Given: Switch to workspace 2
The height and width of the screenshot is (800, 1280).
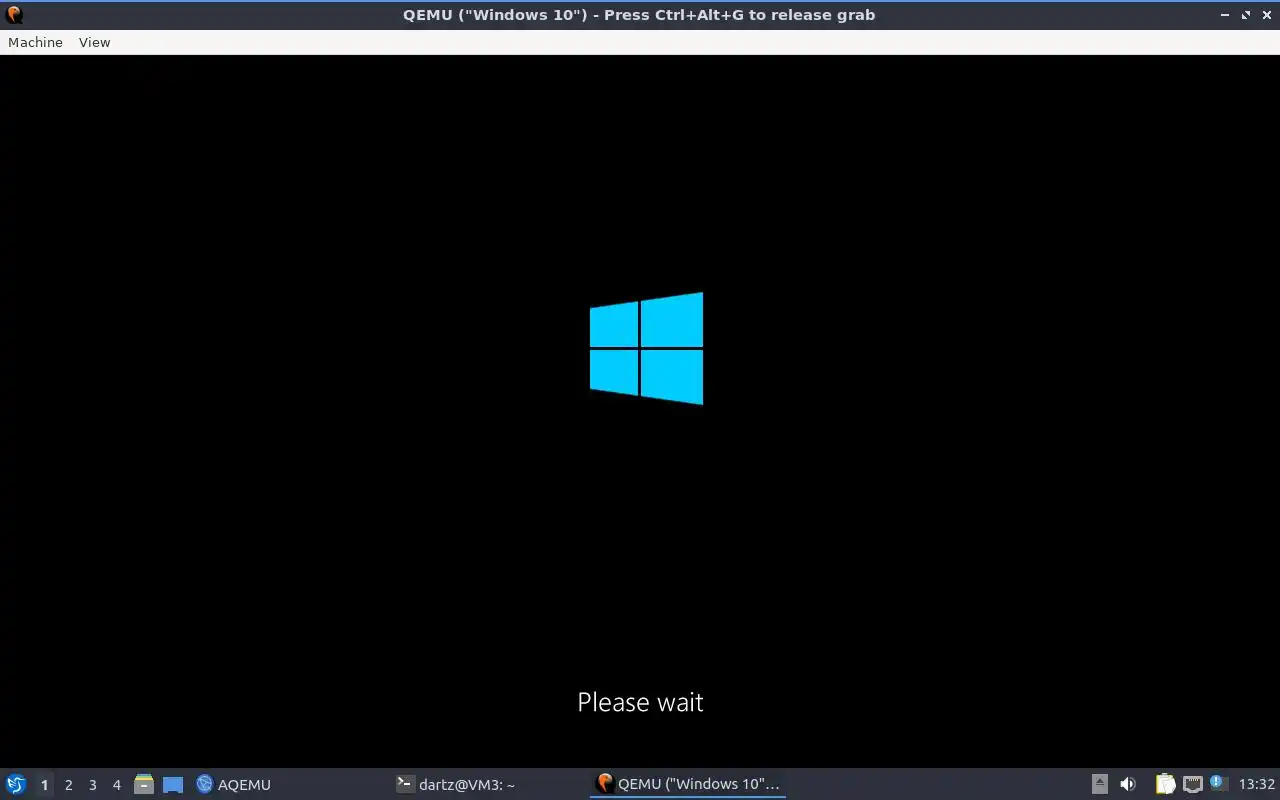Looking at the screenshot, I should coord(68,785).
